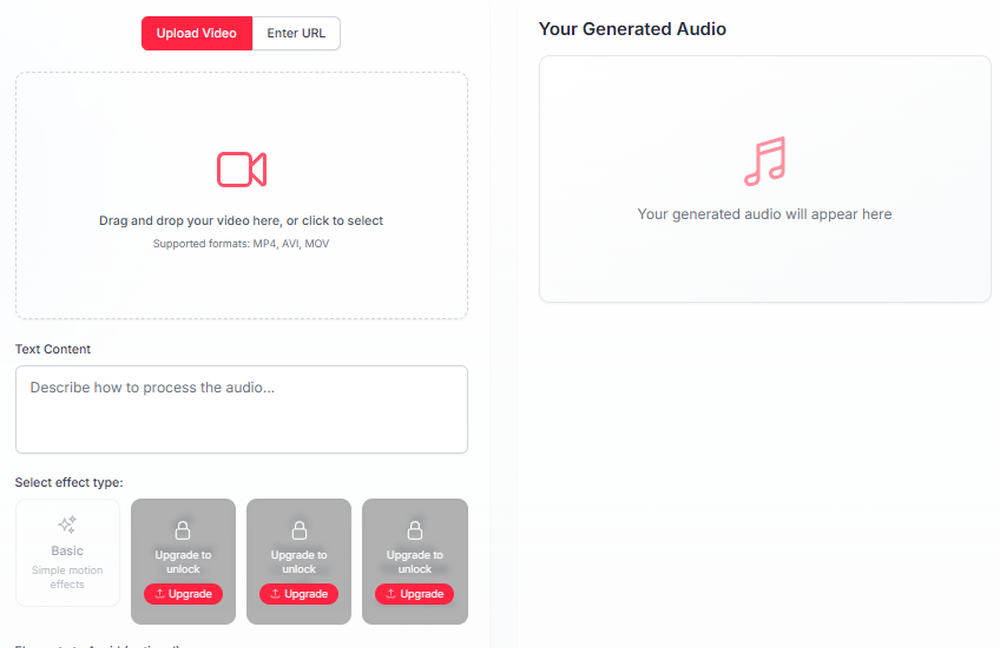Click the video camera upload icon
This screenshot has width=1000, height=648.
pos(242,170)
